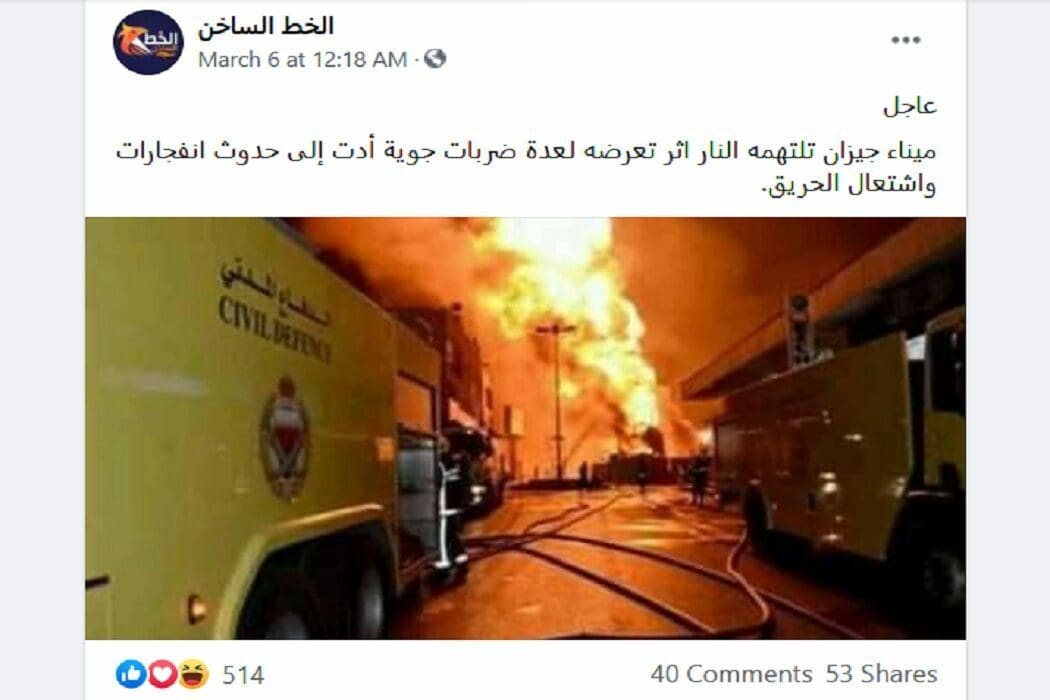Click the عاجل text in the post
Screen dimensions: 1050x700
click(x=909, y=107)
